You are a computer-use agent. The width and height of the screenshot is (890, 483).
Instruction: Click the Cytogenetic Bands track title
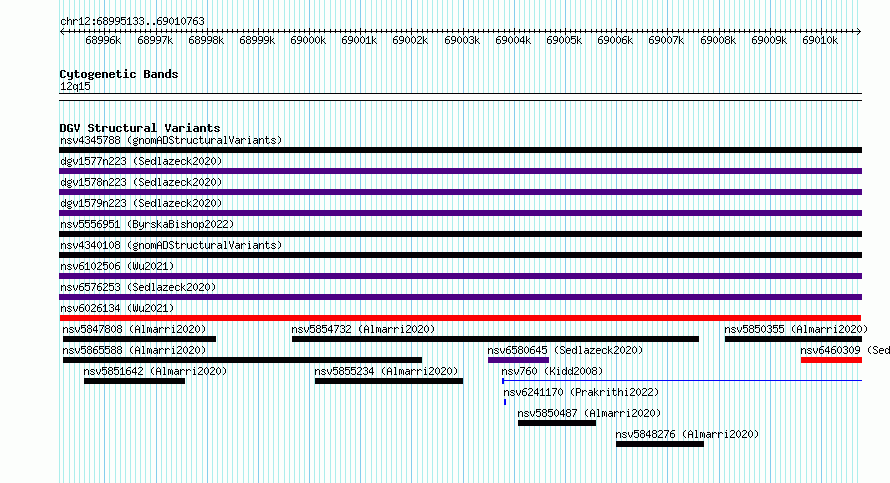[x=119, y=74]
